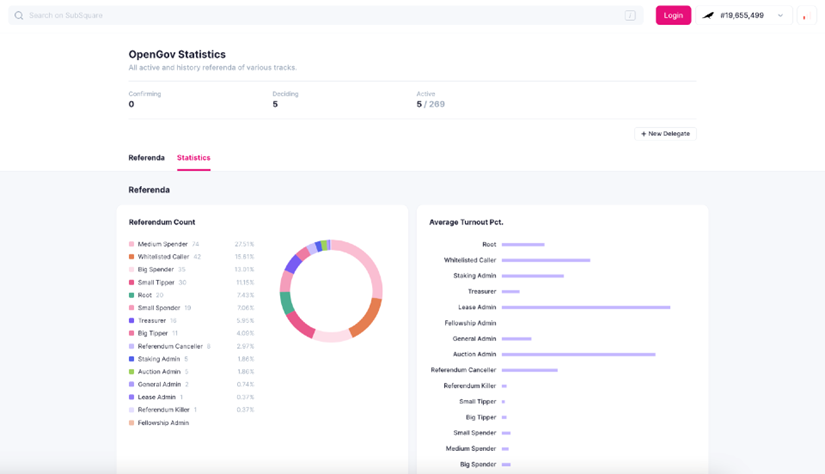The height and width of the screenshot is (474, 825).
Task: Click the chevron arrow in network selector
Action: [x=780, y=16]
